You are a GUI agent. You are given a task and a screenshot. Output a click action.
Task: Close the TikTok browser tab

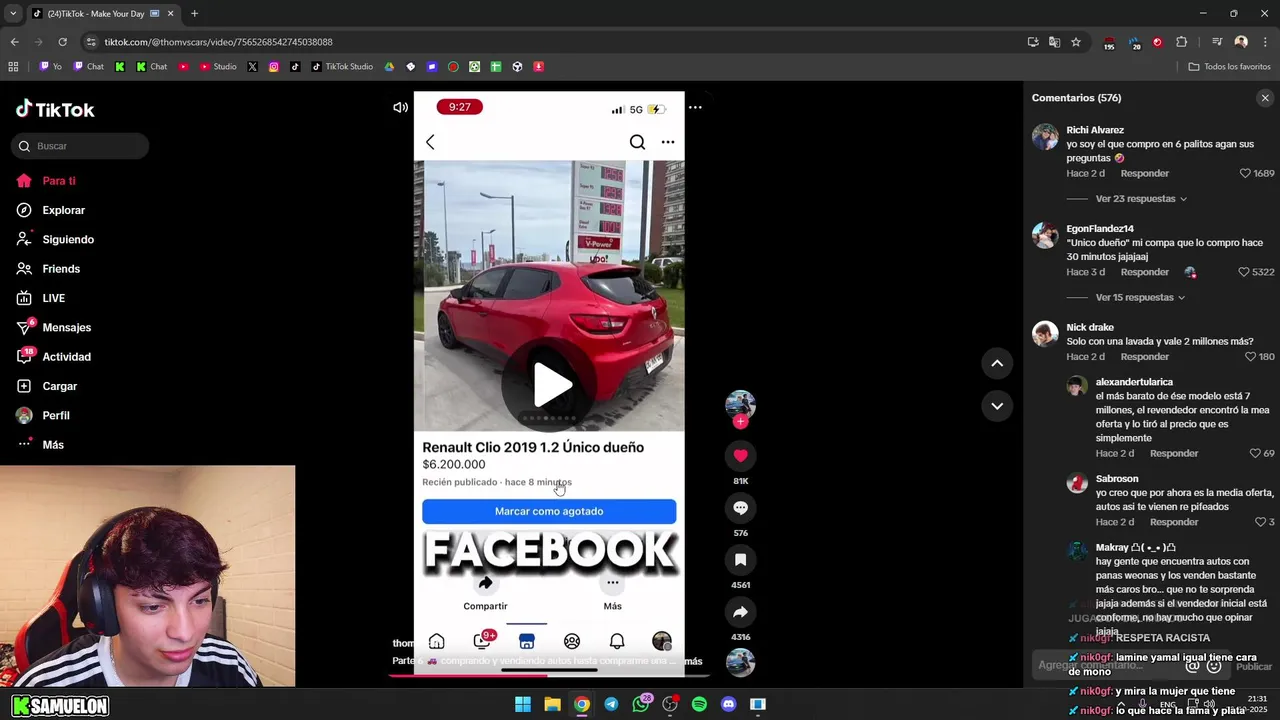click(170, 13)
